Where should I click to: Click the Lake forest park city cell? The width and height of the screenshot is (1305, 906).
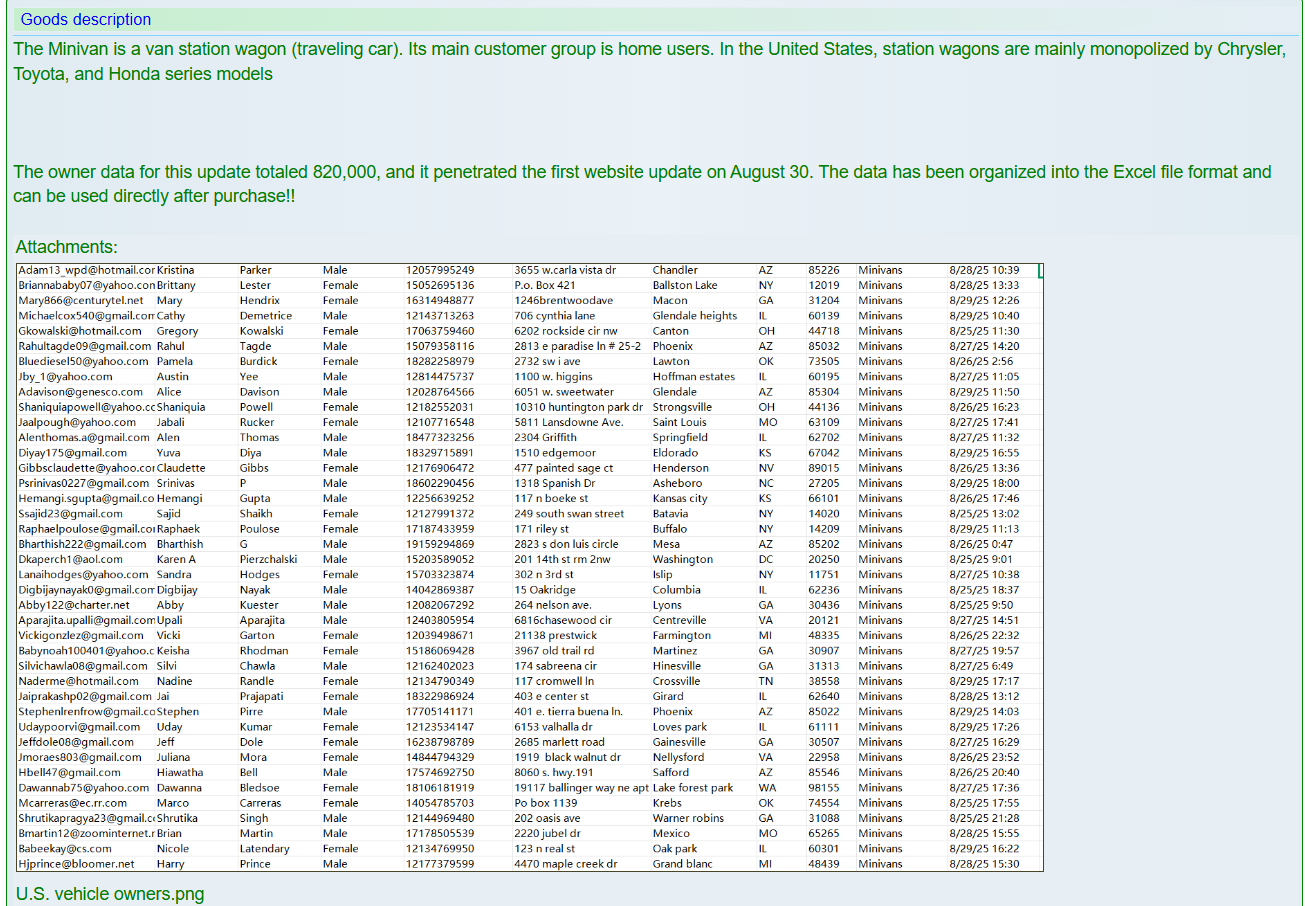tap(692, 788)
